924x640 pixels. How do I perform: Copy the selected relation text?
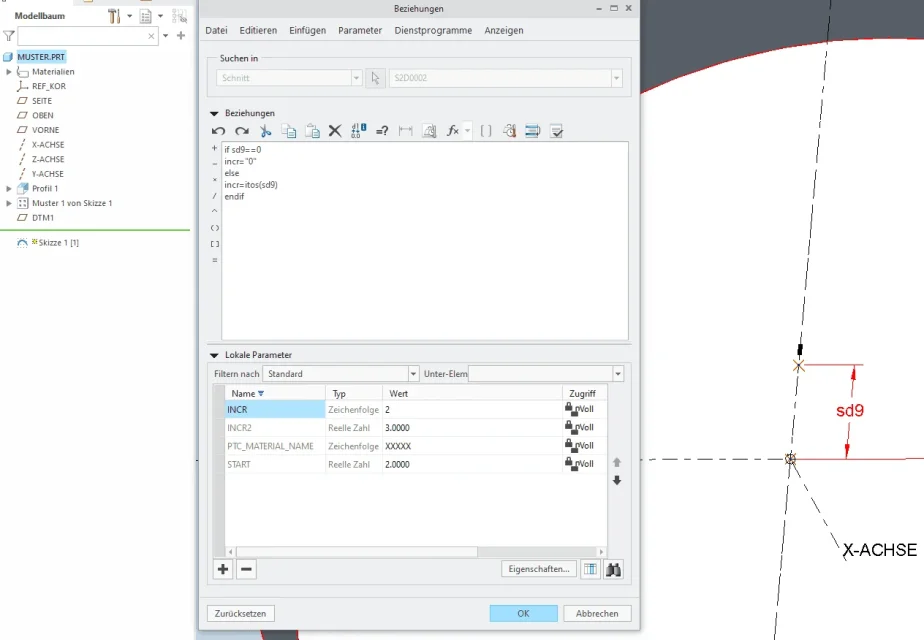point(289,131)
